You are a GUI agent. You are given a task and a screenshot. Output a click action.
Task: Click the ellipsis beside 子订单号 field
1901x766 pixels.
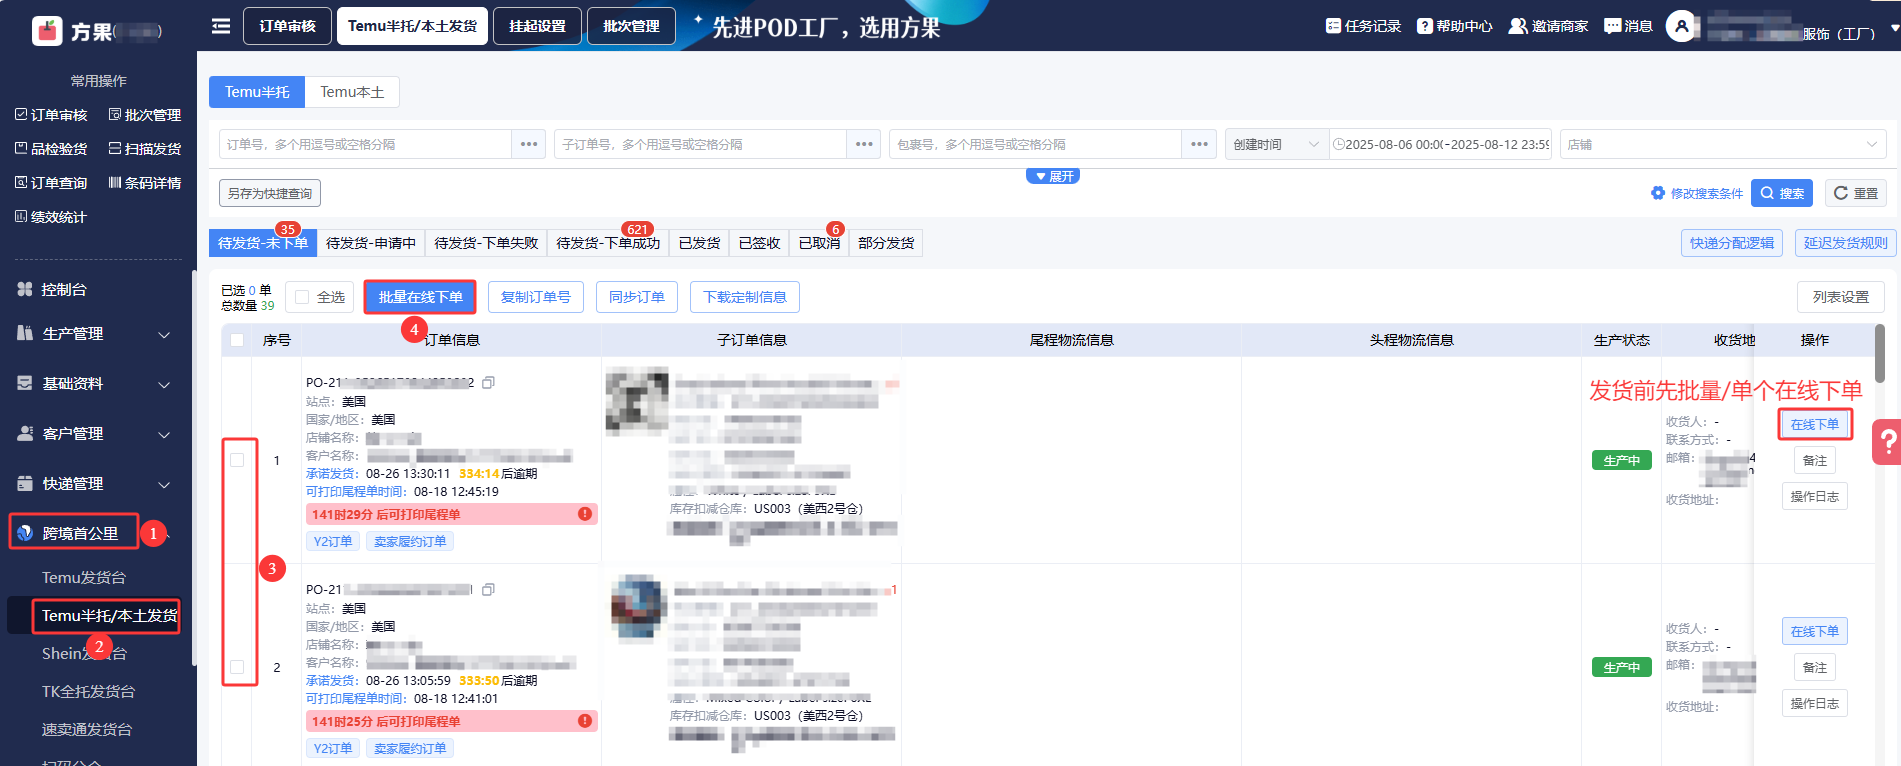[x=864, y=144]
